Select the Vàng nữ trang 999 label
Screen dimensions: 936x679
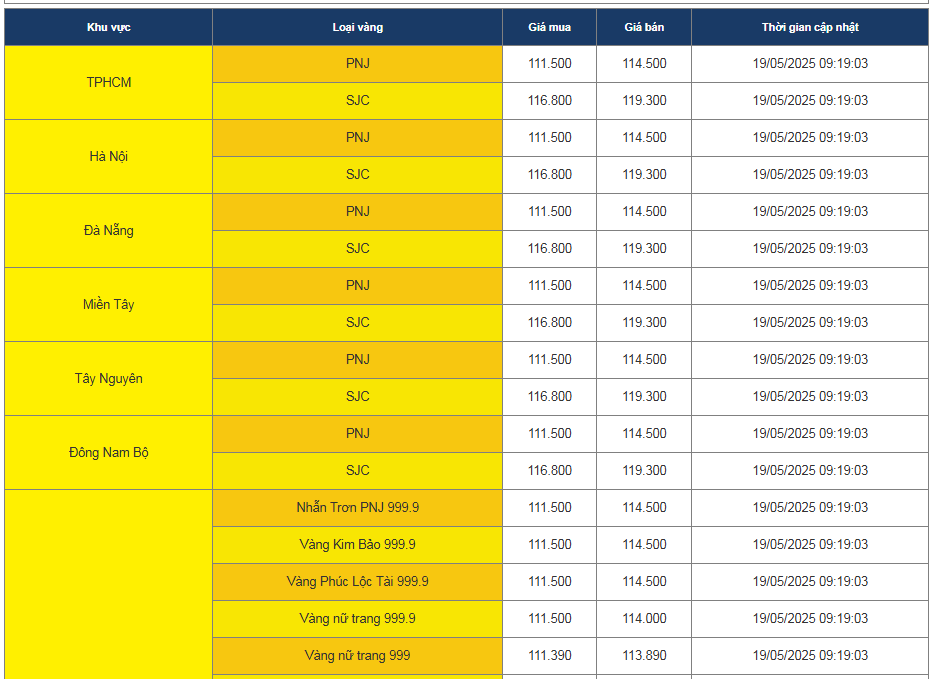pyautogui.click(x=357, y=656)
